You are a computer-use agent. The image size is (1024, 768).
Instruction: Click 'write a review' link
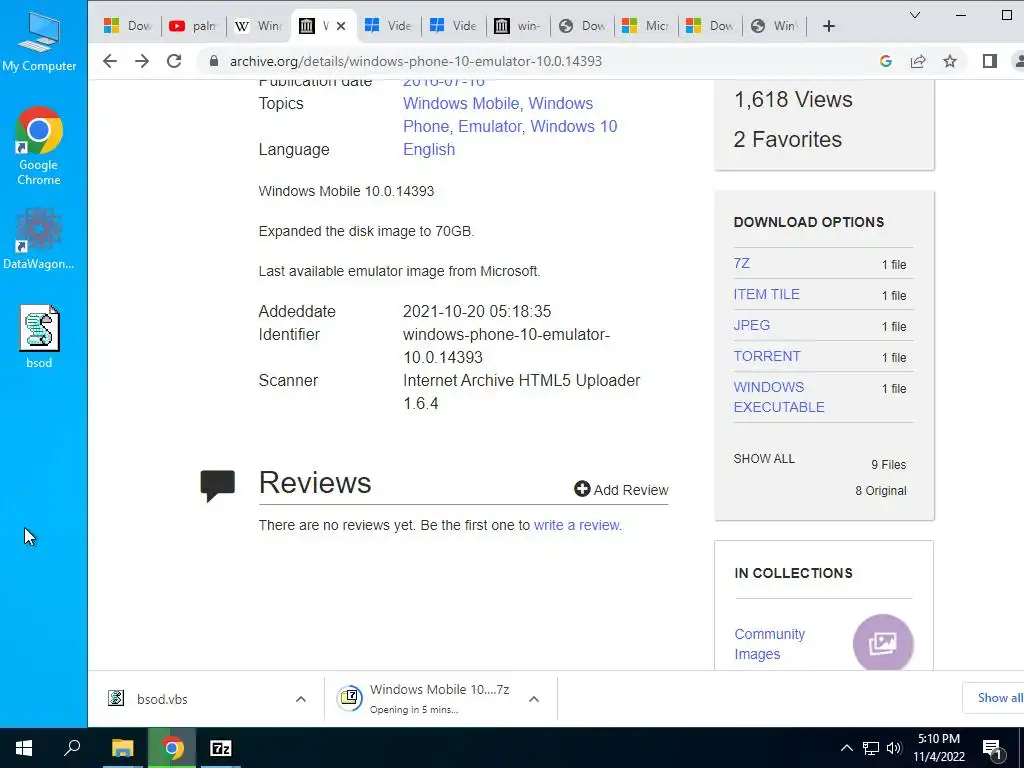577,526
